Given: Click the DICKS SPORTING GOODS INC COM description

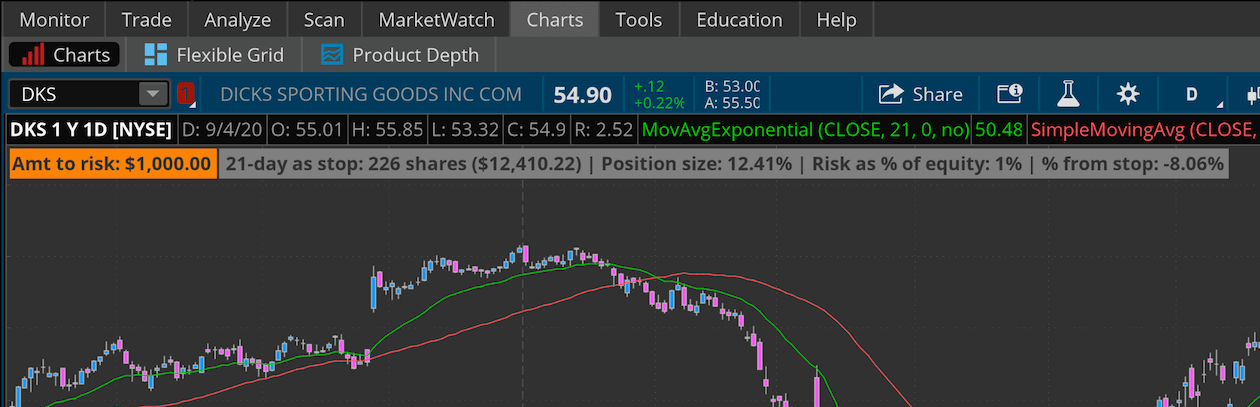Looking at the screenshot, I should 371,94.
